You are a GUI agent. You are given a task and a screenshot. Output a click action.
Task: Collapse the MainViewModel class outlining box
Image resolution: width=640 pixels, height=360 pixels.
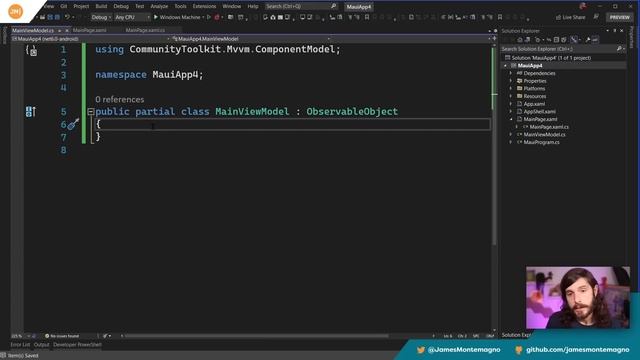pos(91,111)
